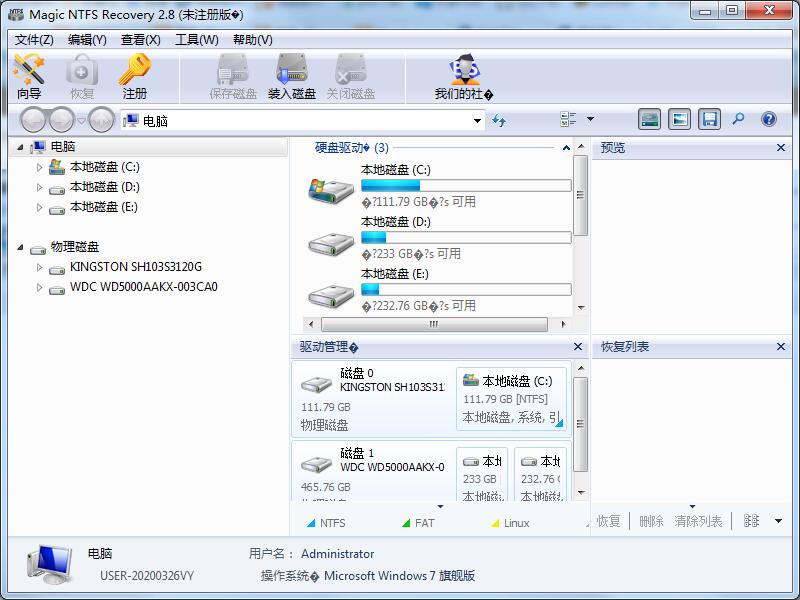Toggle the preview panel picture icon
Screen dimensions: 800x600
680,119
